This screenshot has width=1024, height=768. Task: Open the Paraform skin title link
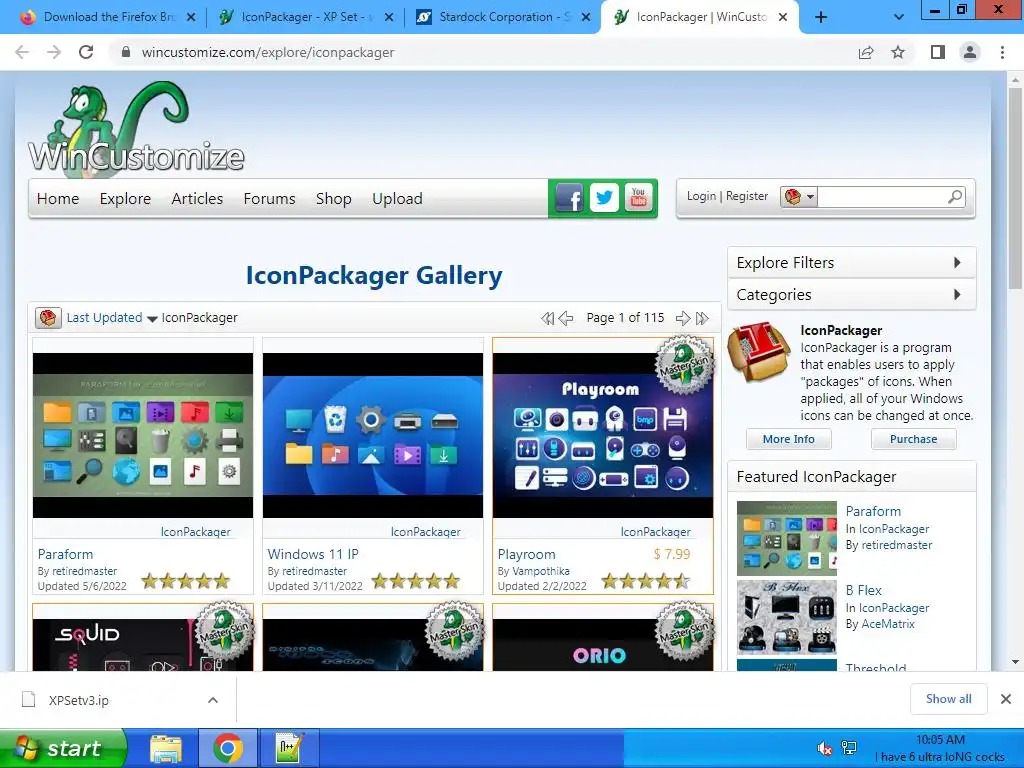[65, 554]
